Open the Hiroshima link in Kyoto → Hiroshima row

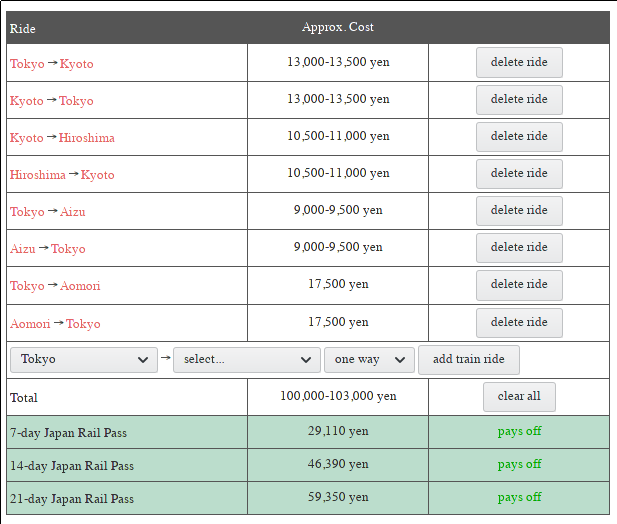click(87, 138)
